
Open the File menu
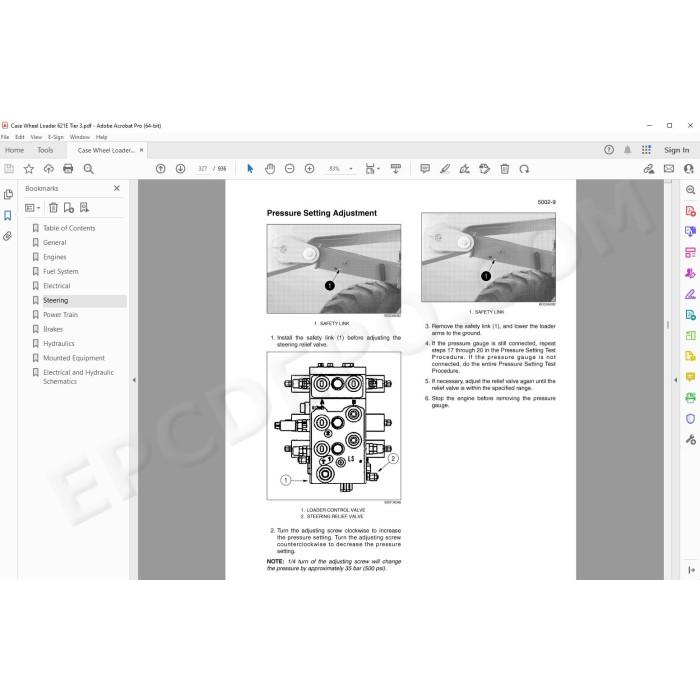click(5, 137)
